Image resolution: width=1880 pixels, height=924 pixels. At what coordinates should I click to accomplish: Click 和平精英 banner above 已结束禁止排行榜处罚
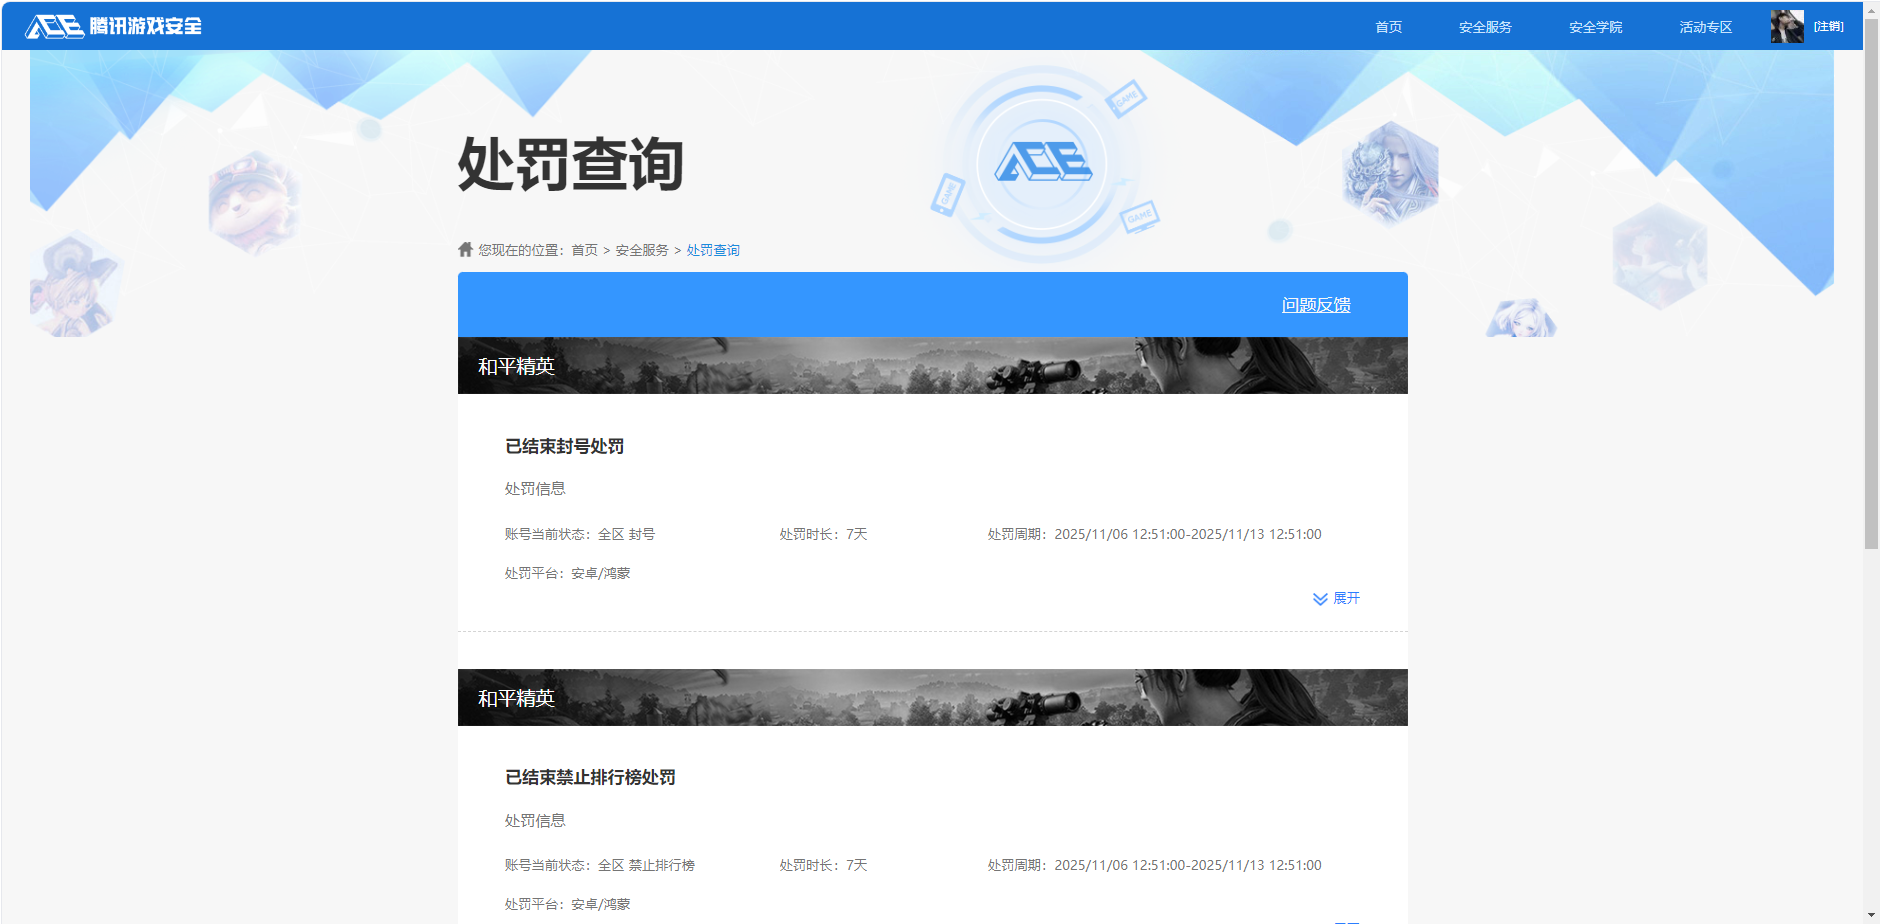click(932, 698)
